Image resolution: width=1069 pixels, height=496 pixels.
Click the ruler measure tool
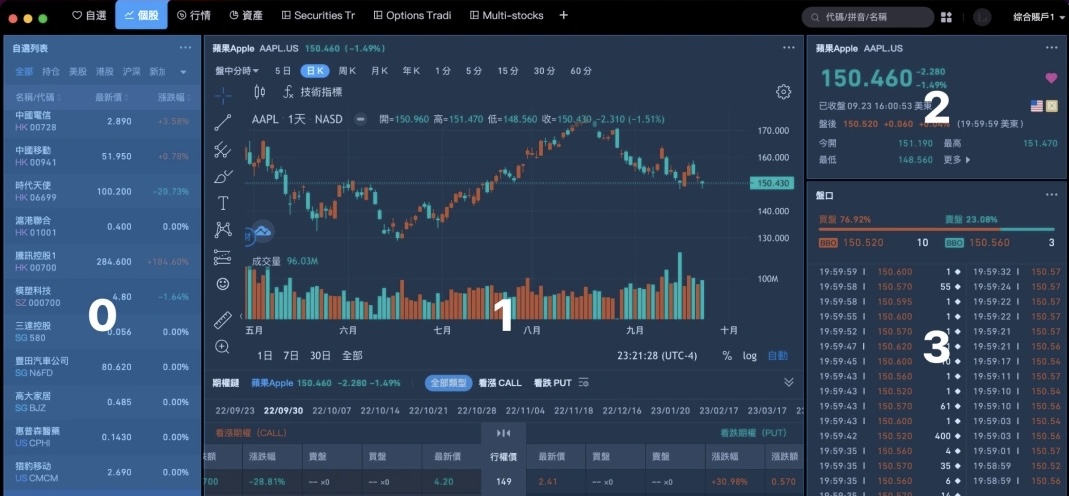pyautogui.click(x=222, y=320)
